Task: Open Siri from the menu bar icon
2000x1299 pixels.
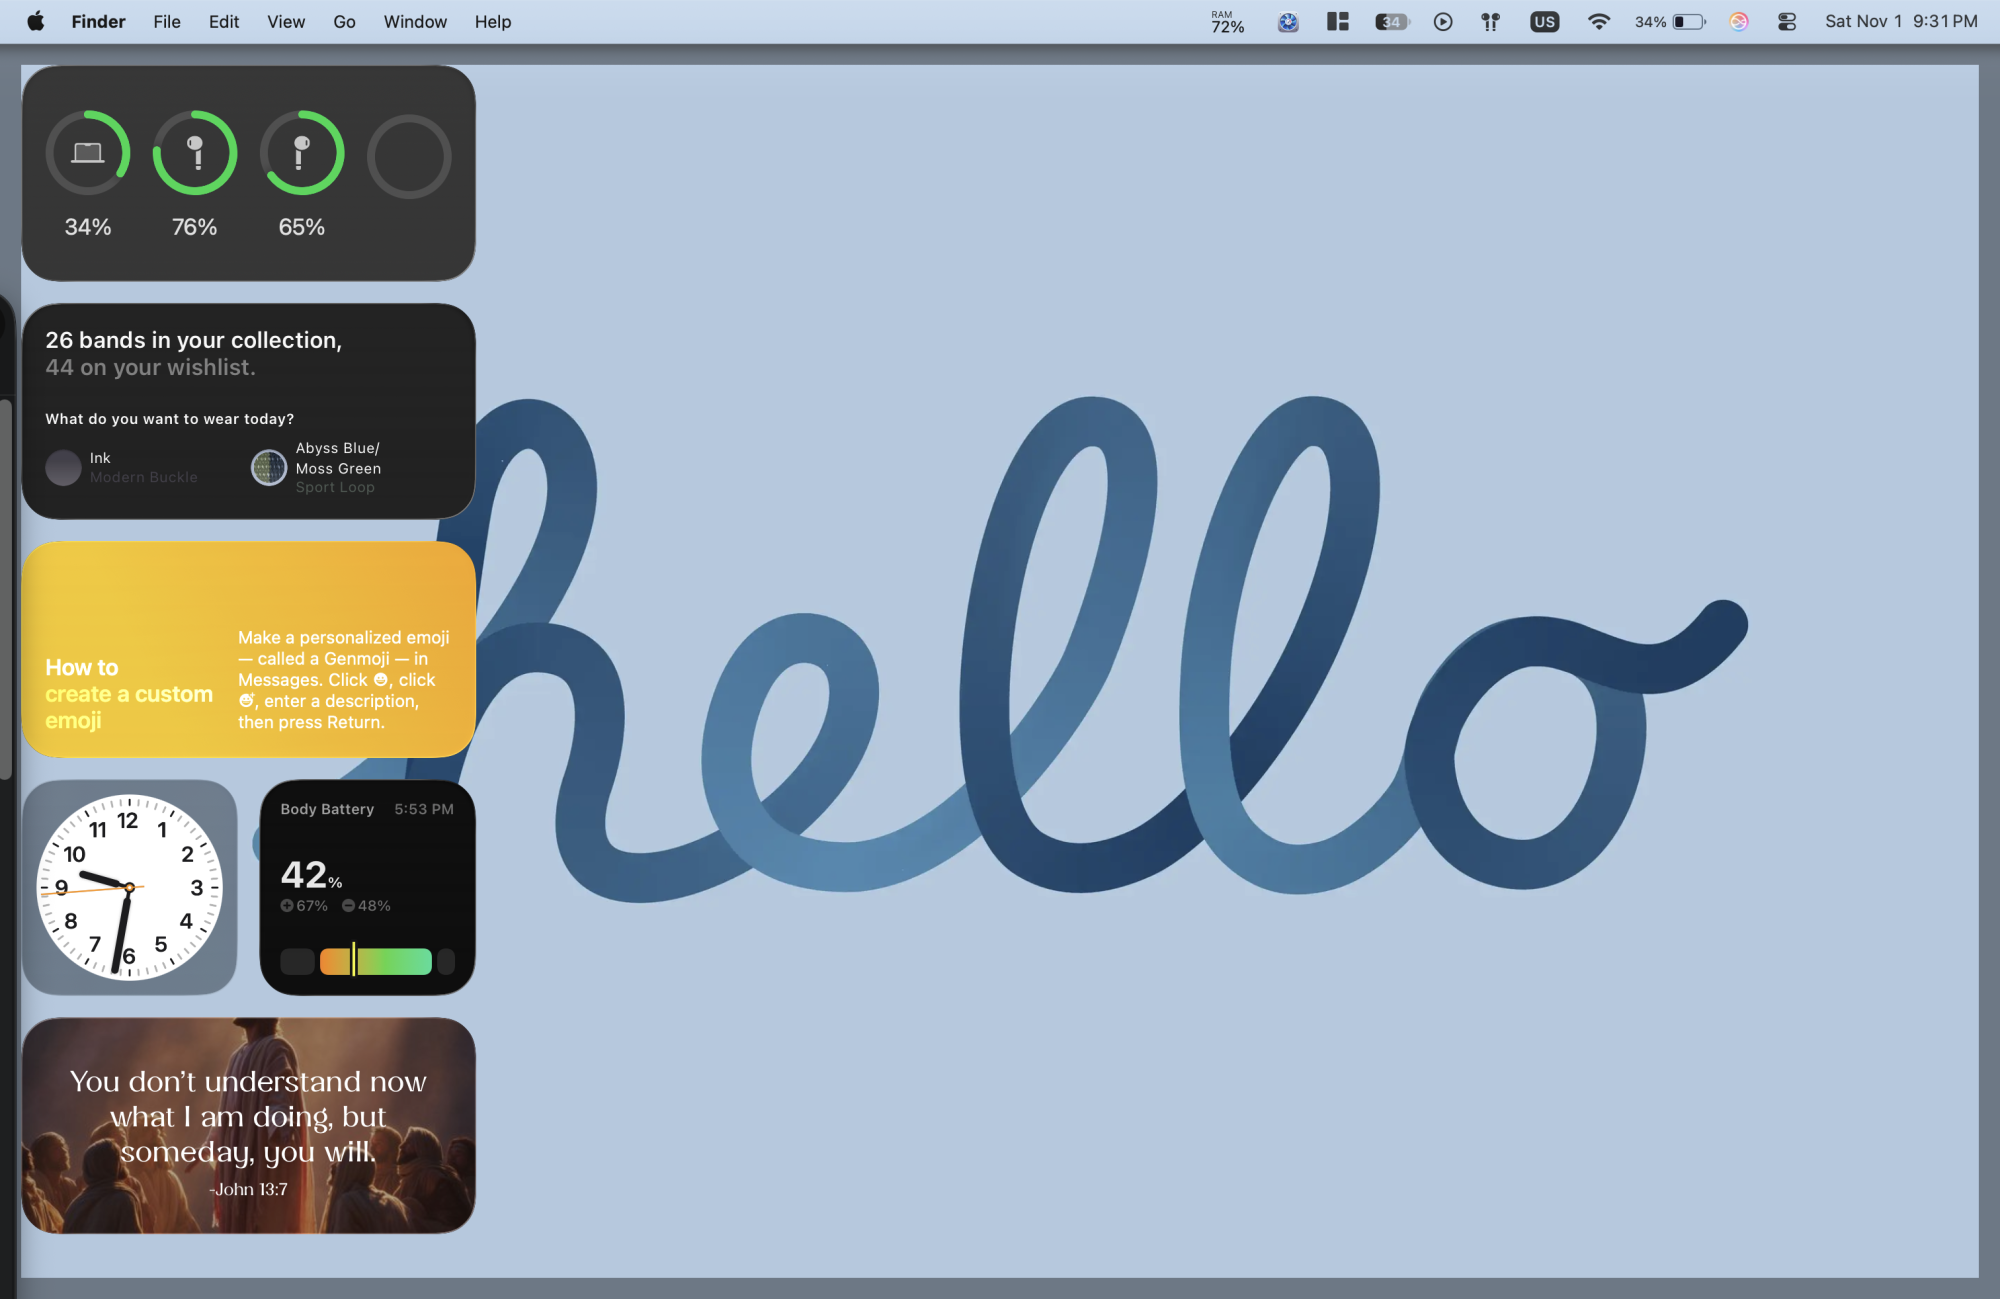Action: pos(1739,21)
